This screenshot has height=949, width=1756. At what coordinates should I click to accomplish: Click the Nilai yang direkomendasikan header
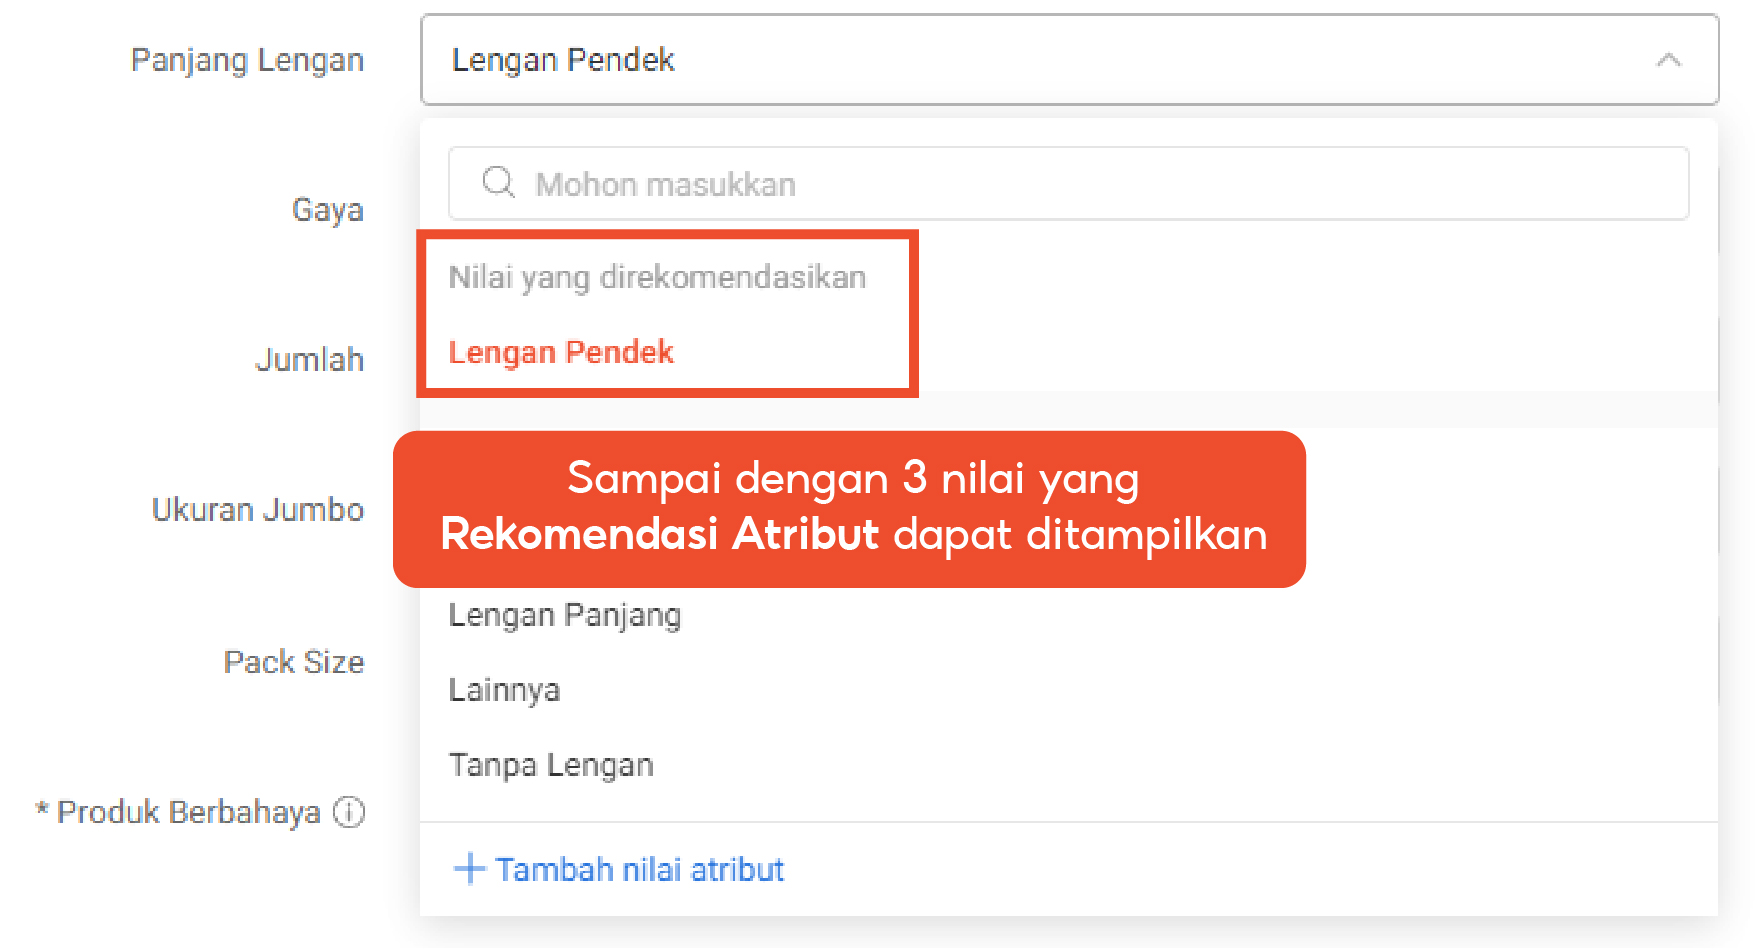pyautogui.click(x=657, y=277)
